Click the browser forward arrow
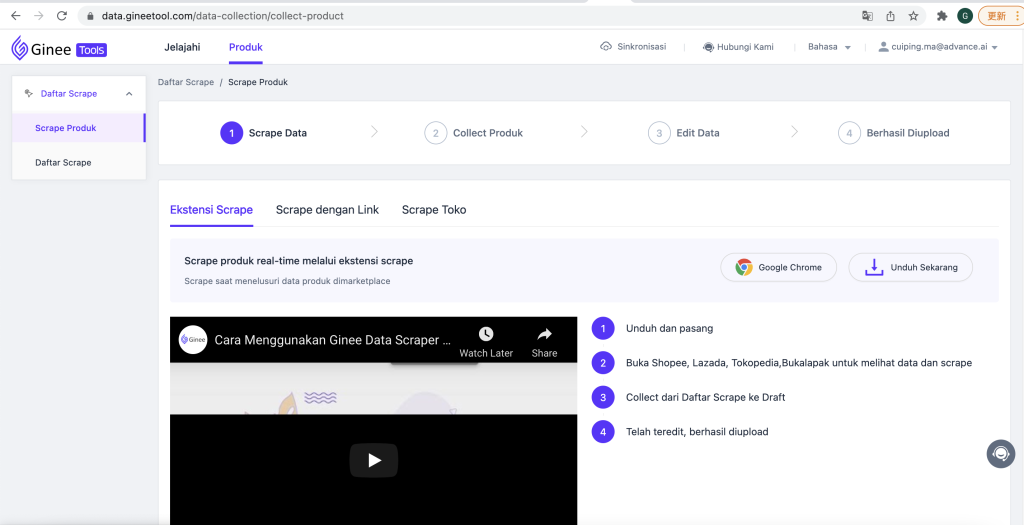1024x525 pixels. pos(39,16)
